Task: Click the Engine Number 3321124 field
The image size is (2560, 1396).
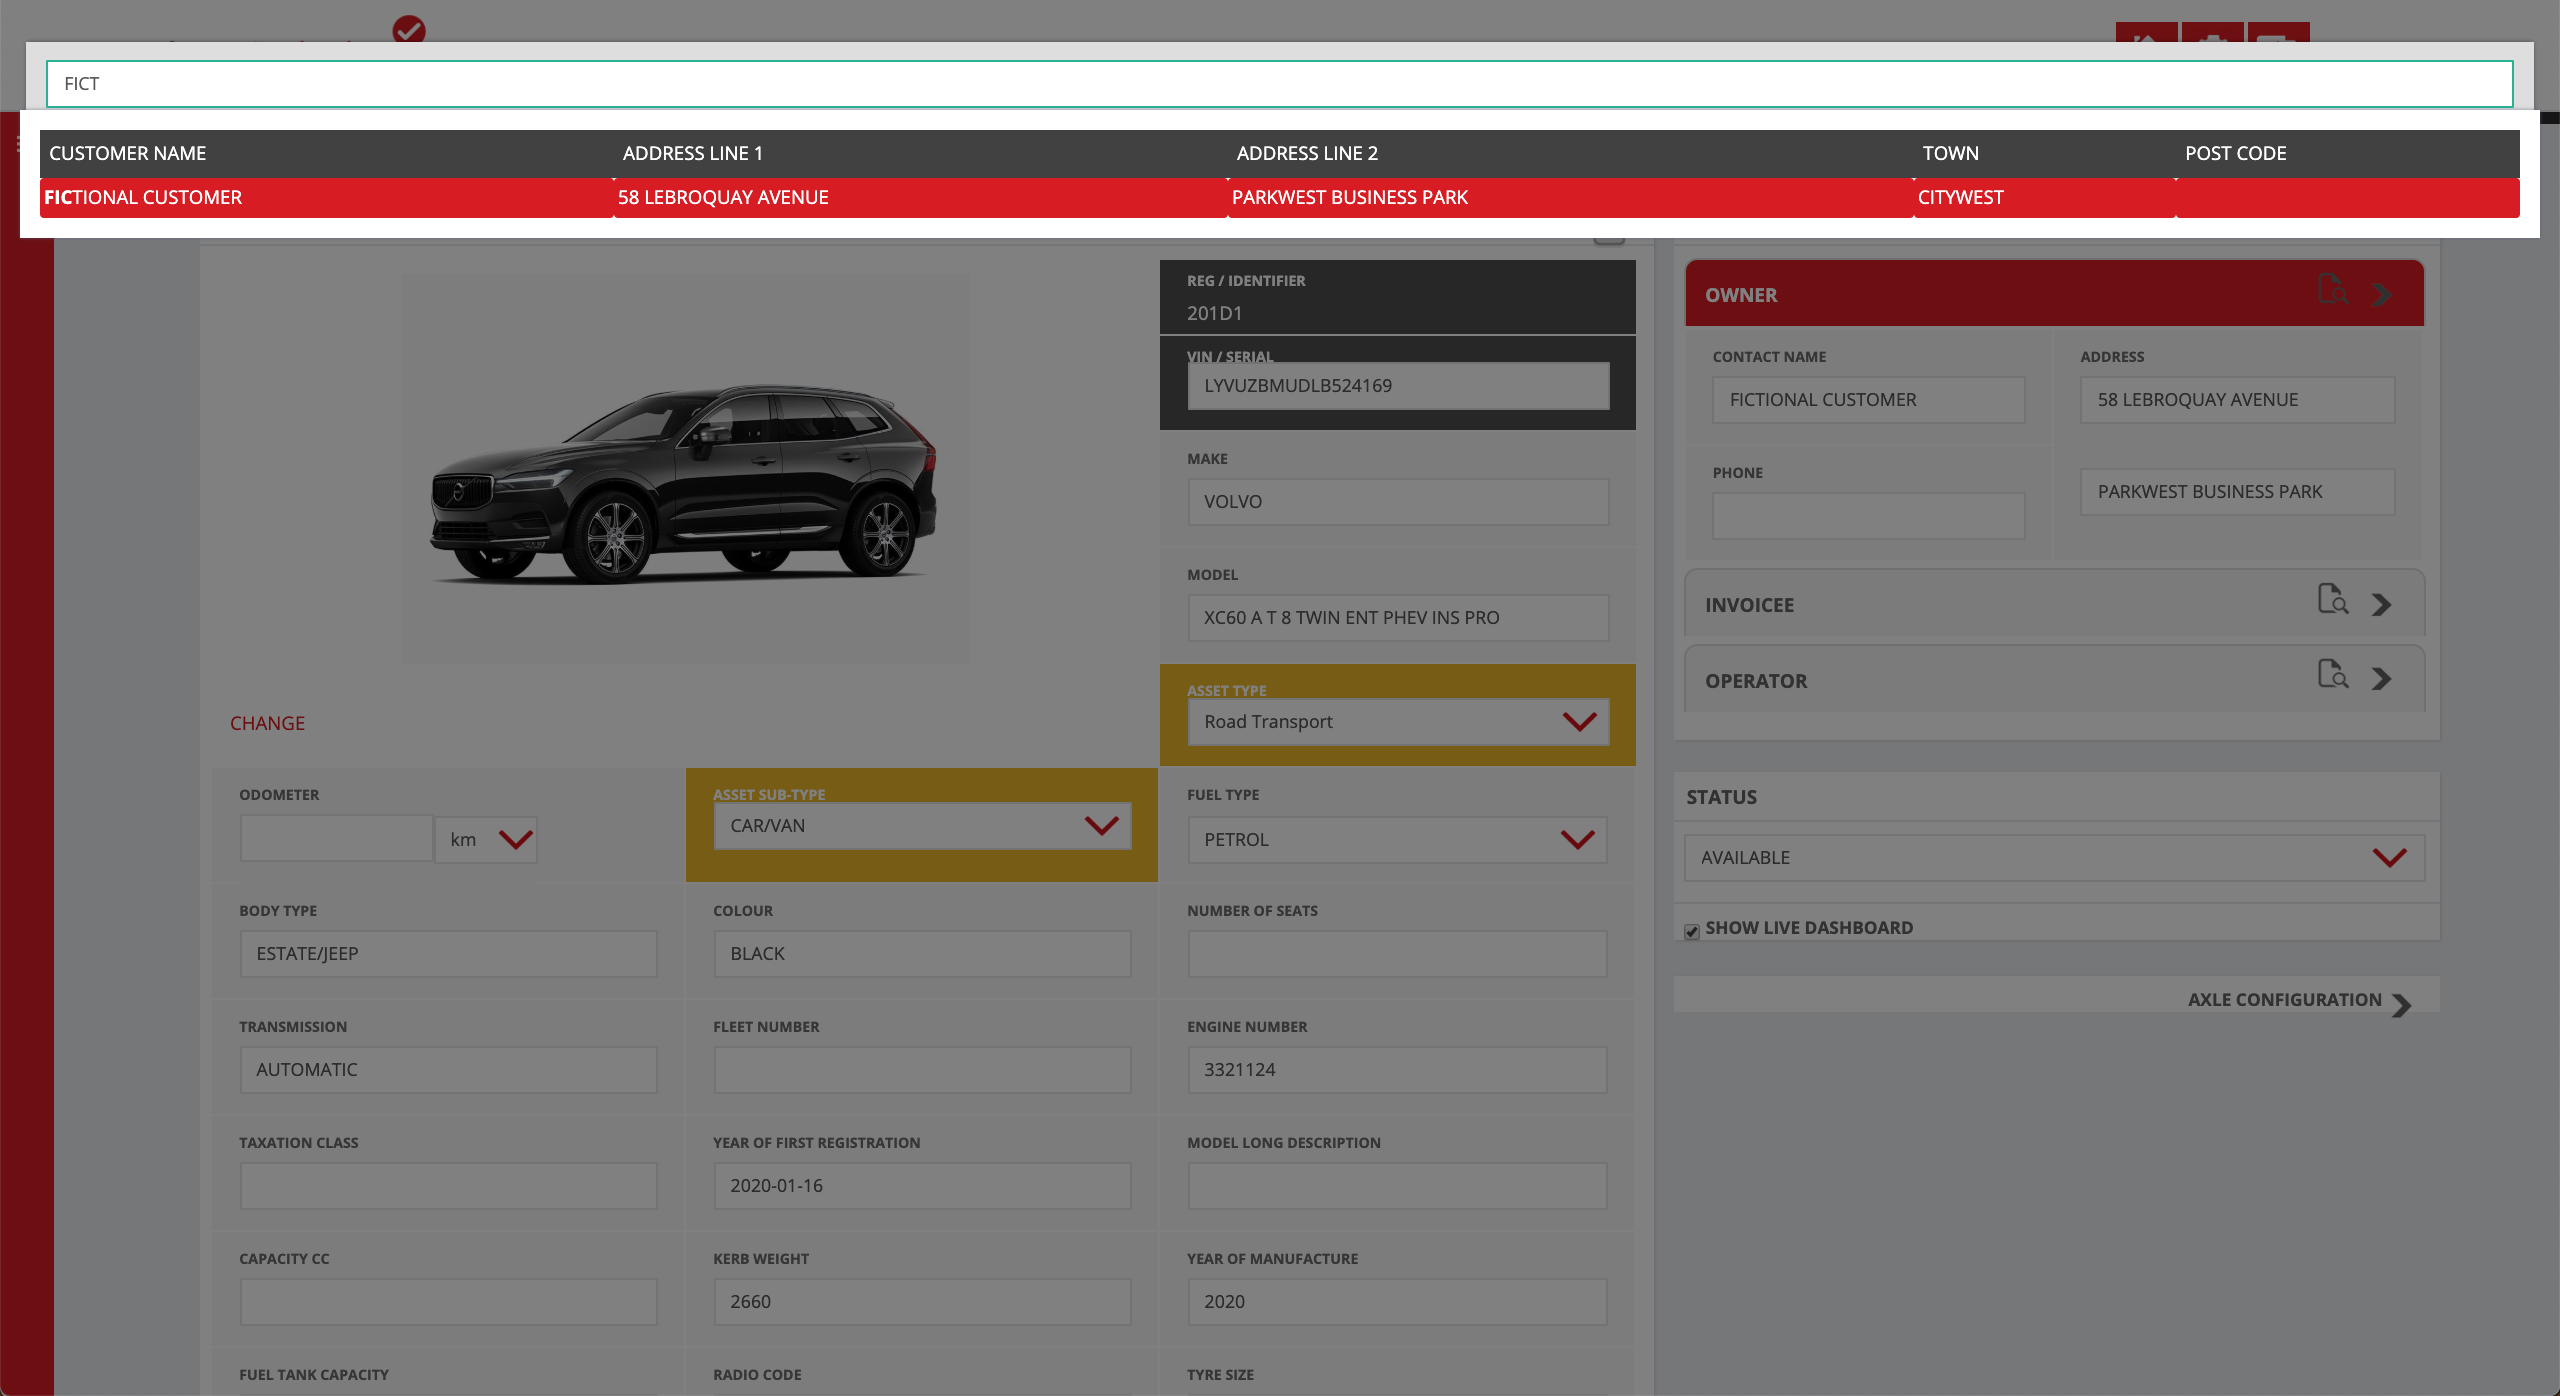Action: 1397,1070
